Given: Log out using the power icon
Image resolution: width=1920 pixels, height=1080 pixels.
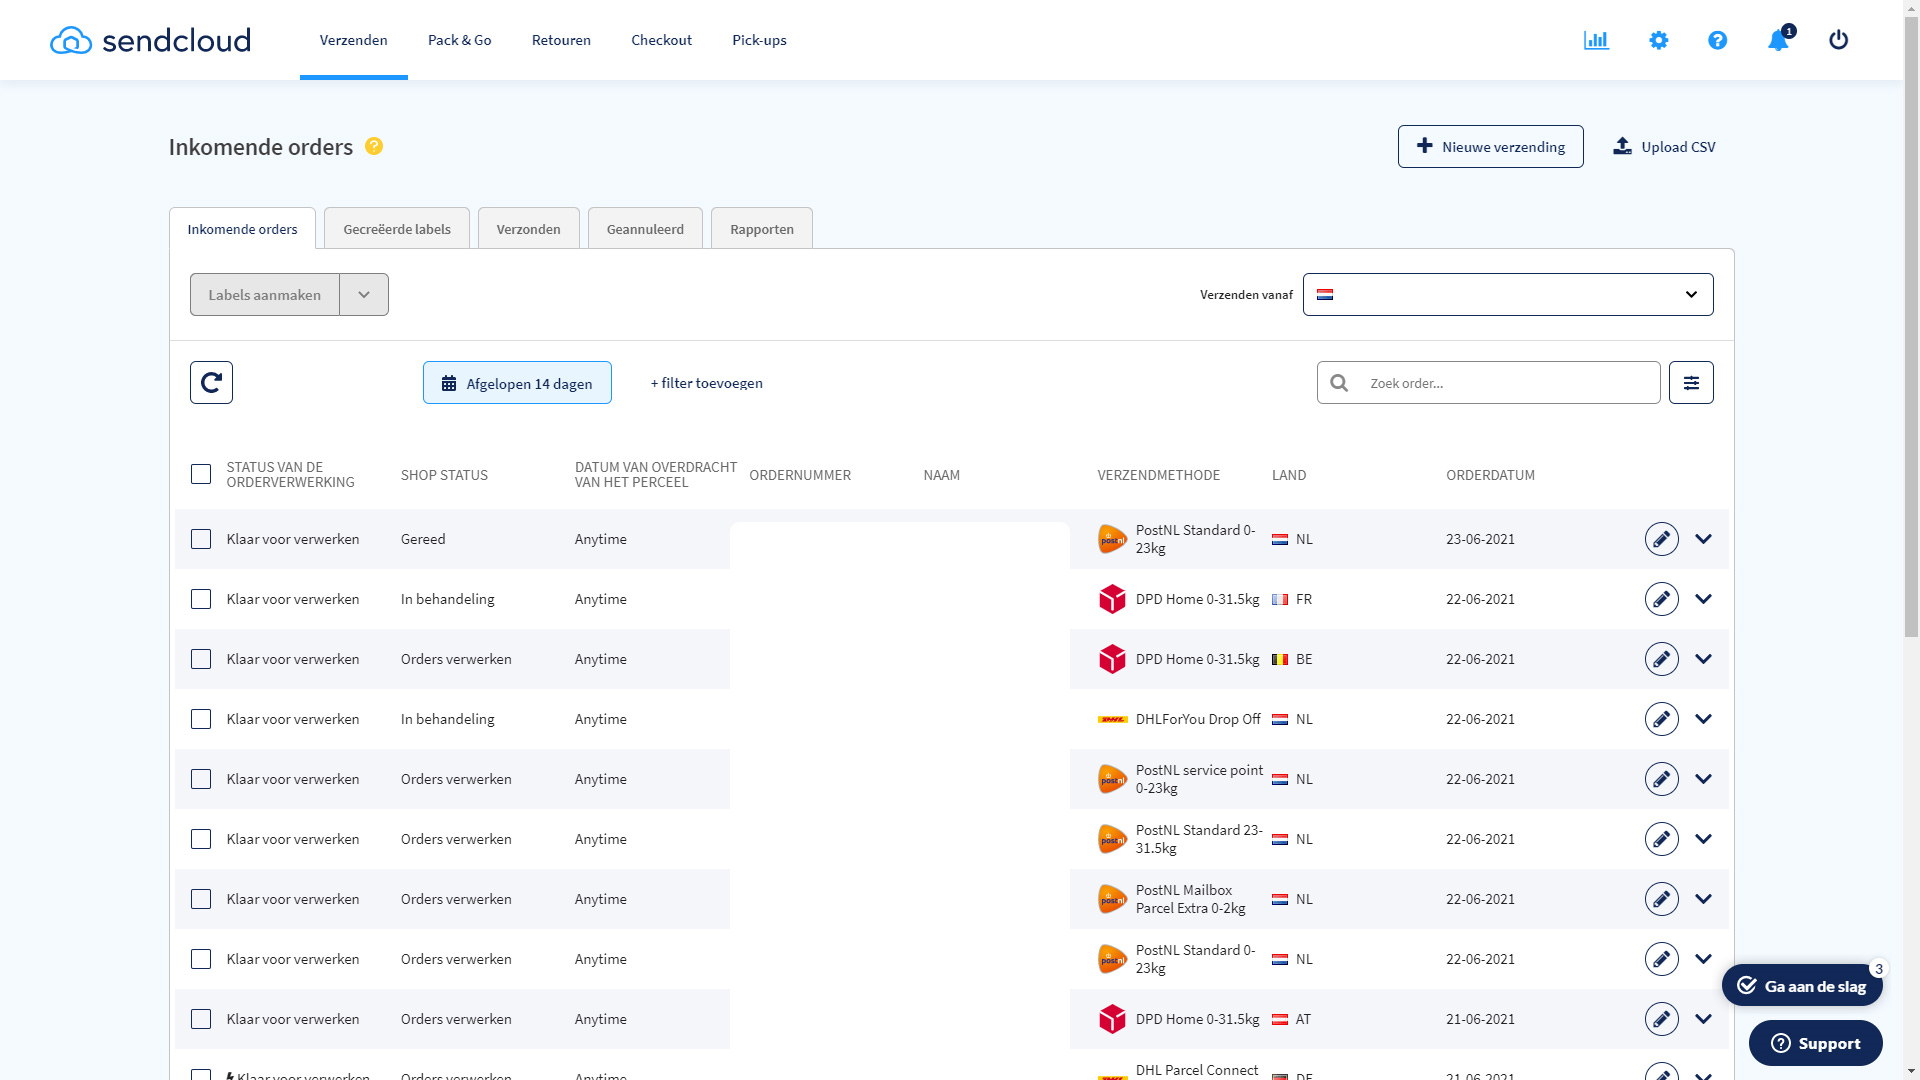Looking at the screenshot, I should coord(1838,40).
